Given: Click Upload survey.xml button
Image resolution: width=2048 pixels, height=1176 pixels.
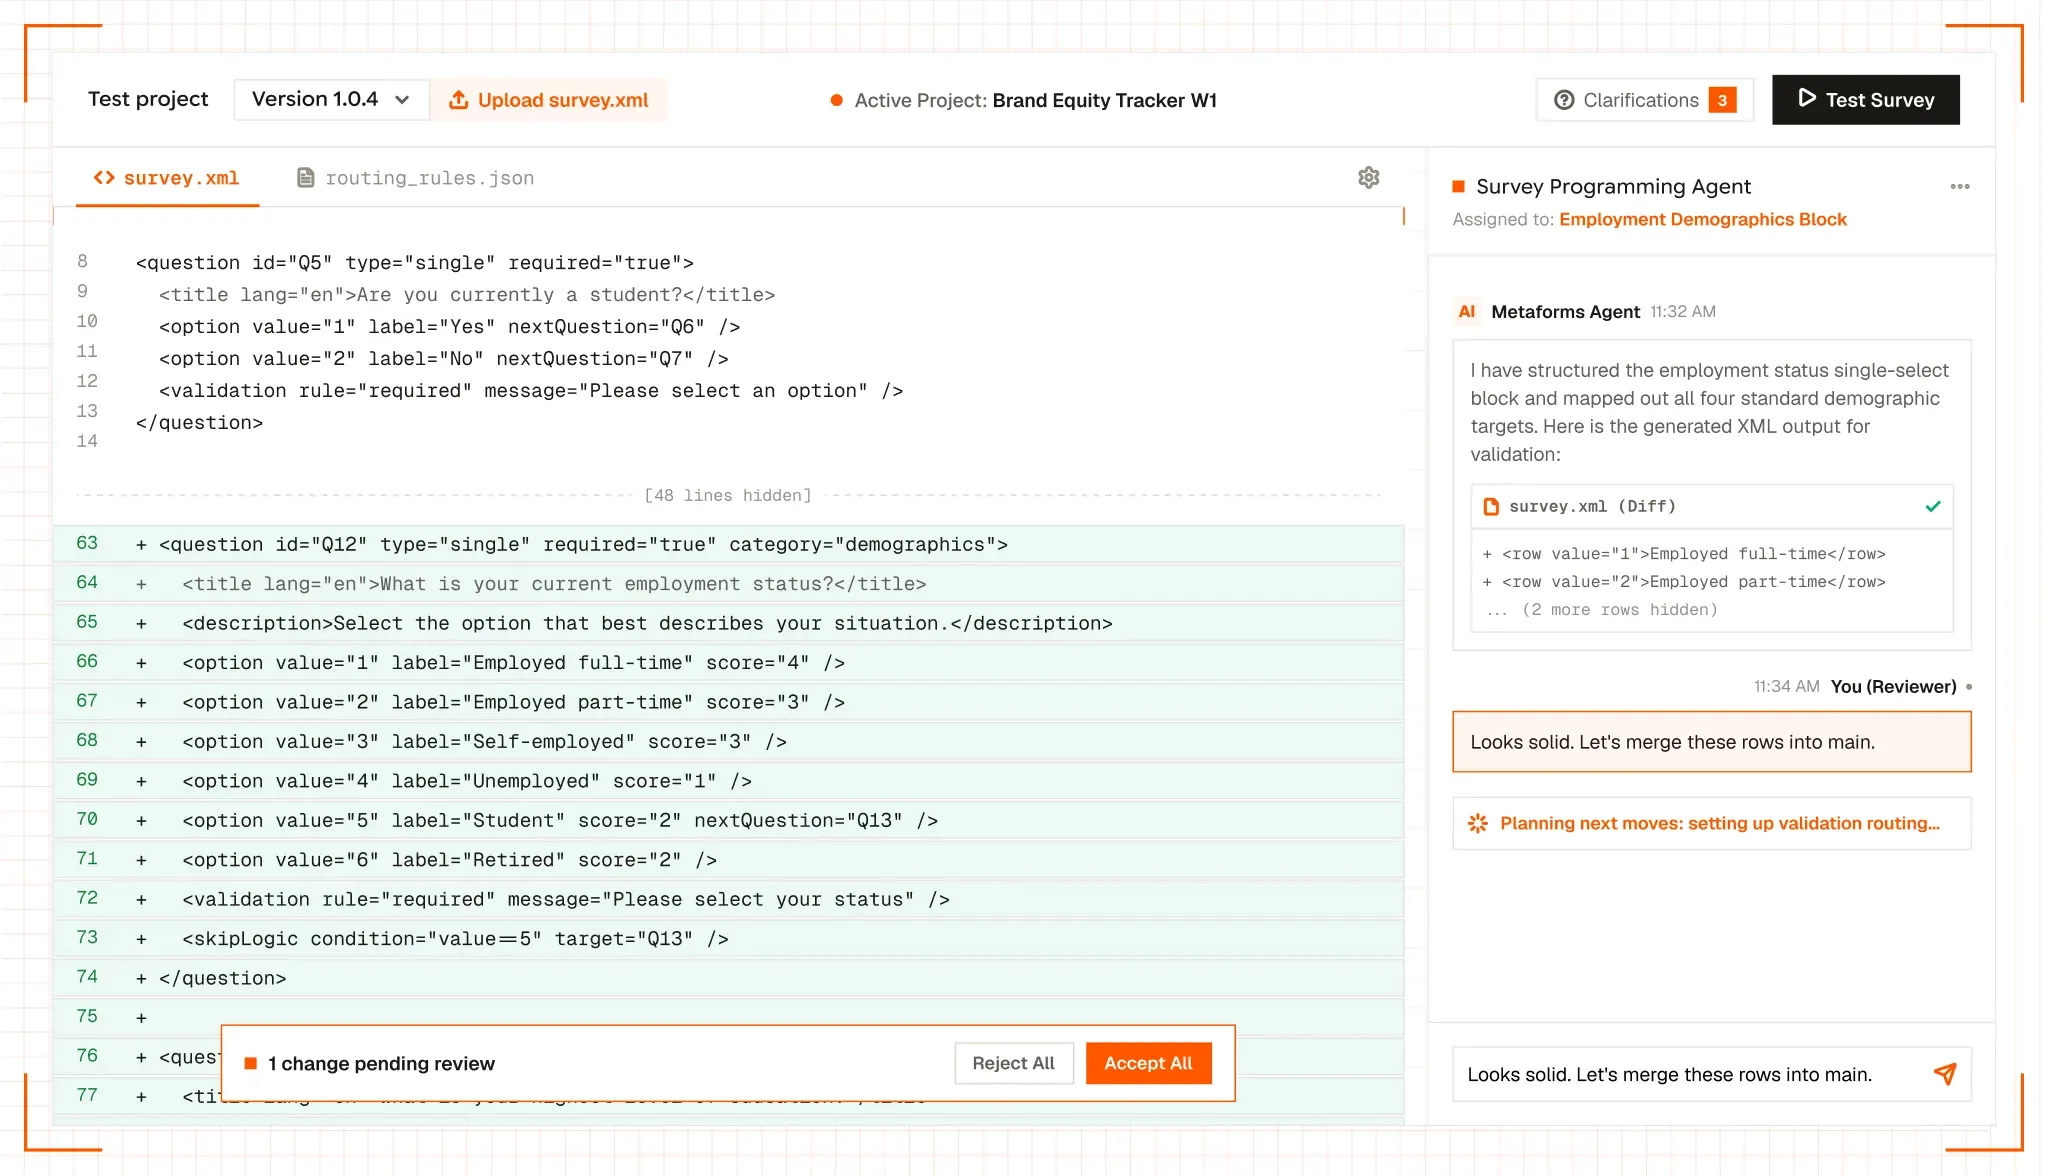Looking at the screenshot, I should pos(549,100).
